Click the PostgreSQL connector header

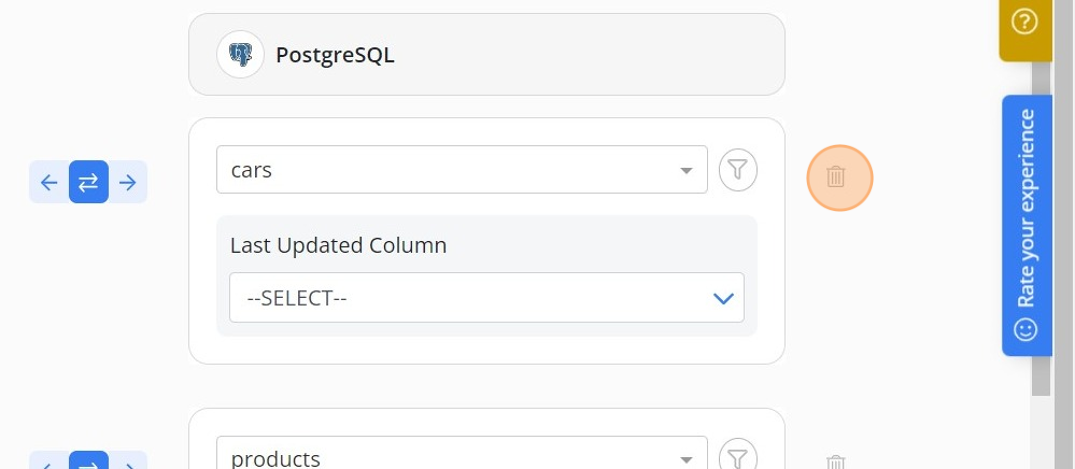486,54
